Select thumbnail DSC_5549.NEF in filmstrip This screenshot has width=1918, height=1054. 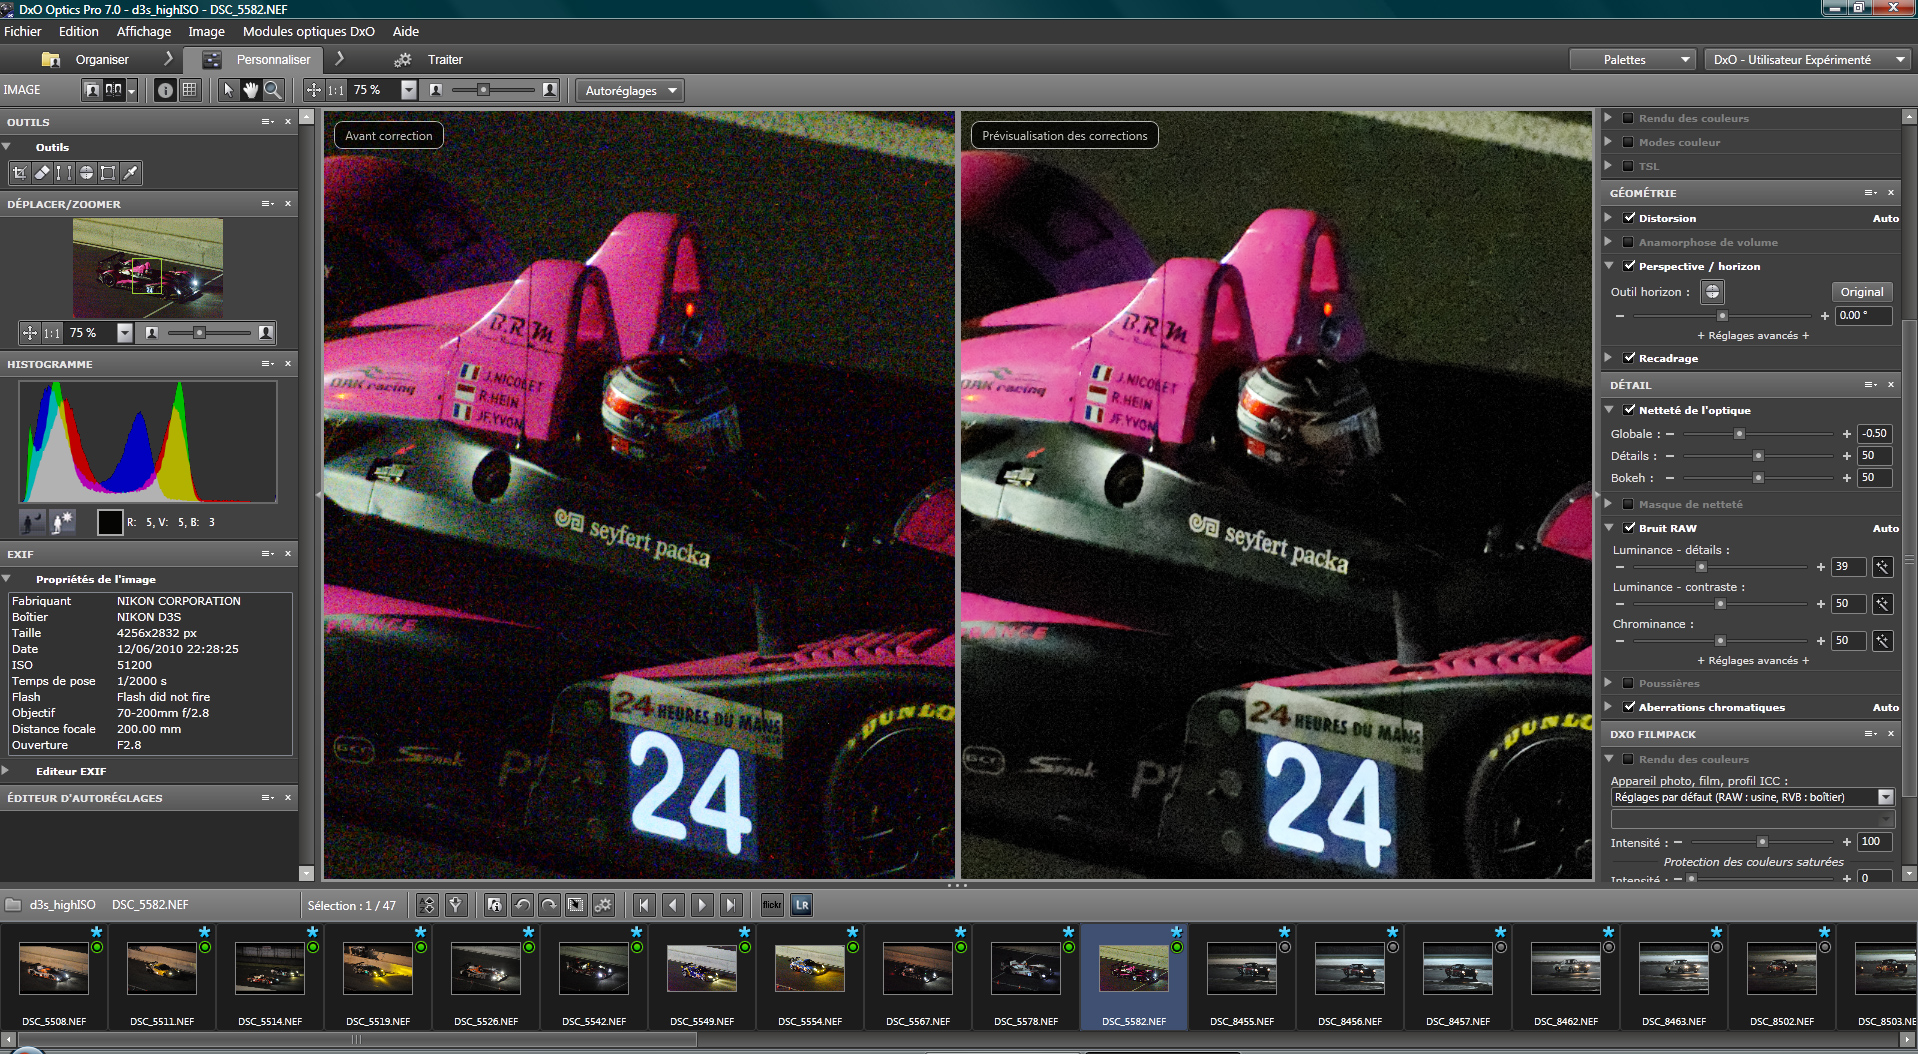pyautogui.click(x=702, y=975)
